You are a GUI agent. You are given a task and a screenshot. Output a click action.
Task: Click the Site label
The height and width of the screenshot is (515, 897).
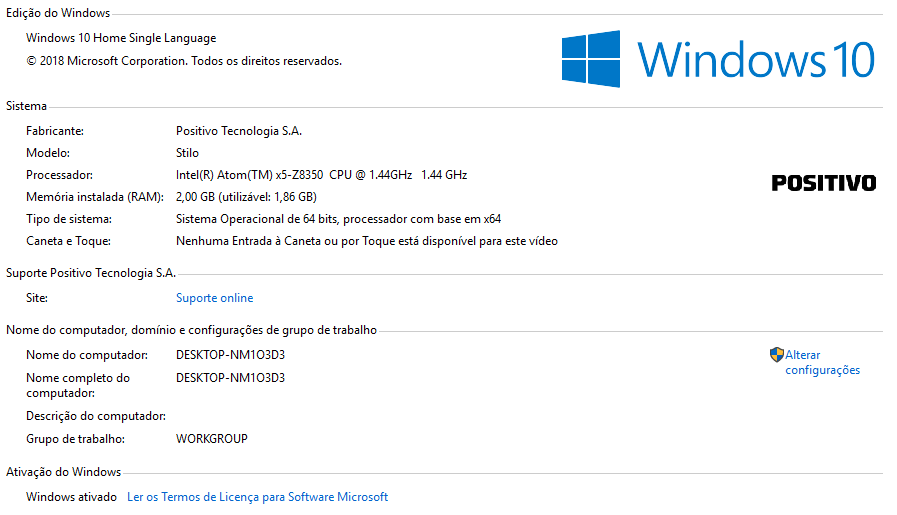[37, 298]
